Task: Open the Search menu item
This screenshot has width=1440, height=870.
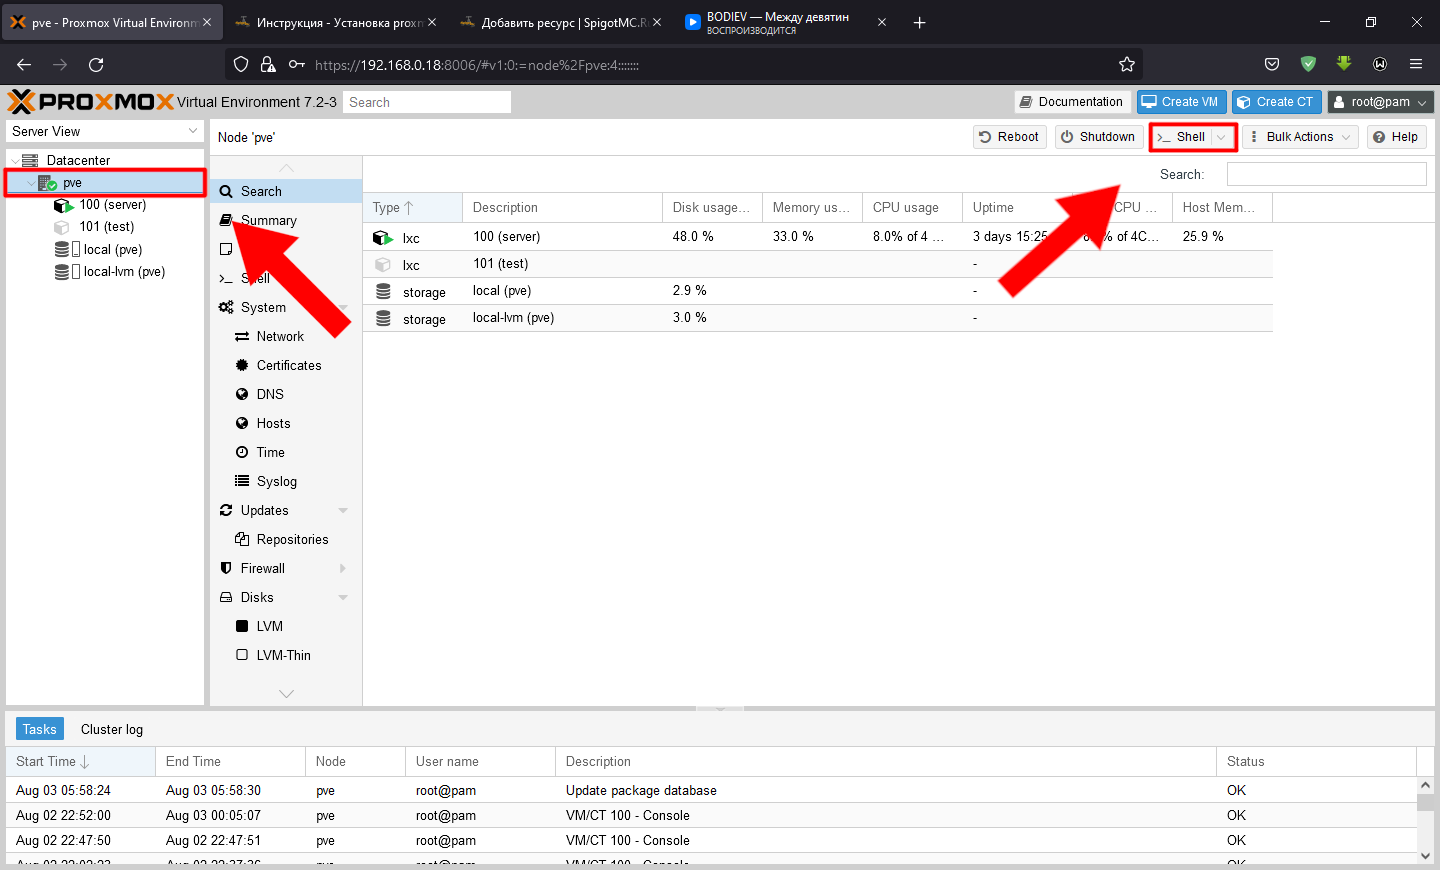Action: [286, 191]
